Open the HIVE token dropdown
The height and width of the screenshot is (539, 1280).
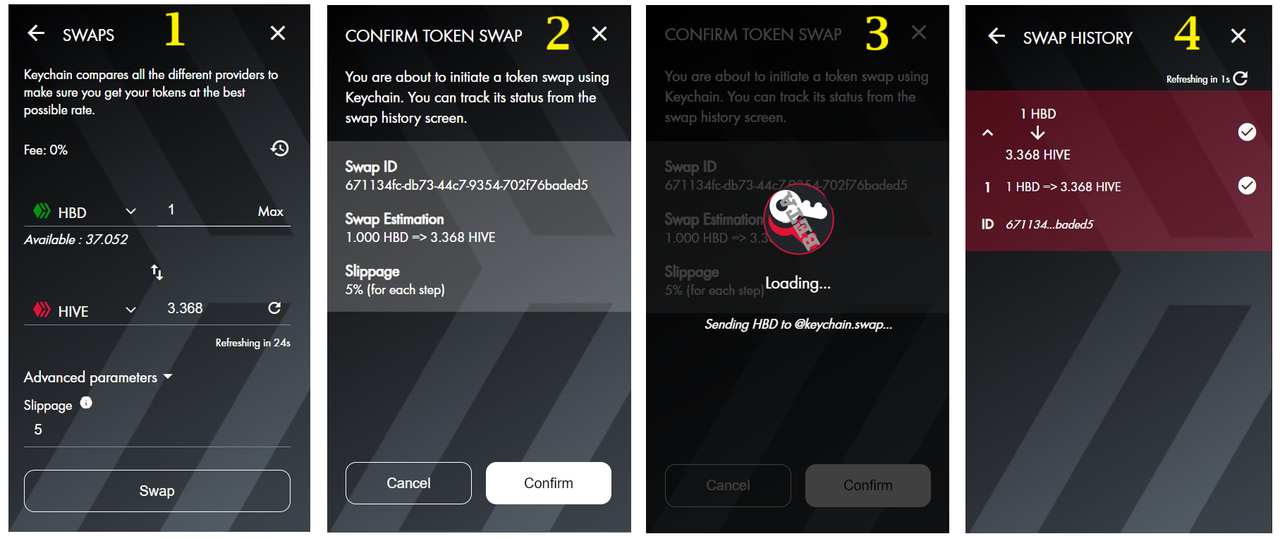(x=130, y=310)
